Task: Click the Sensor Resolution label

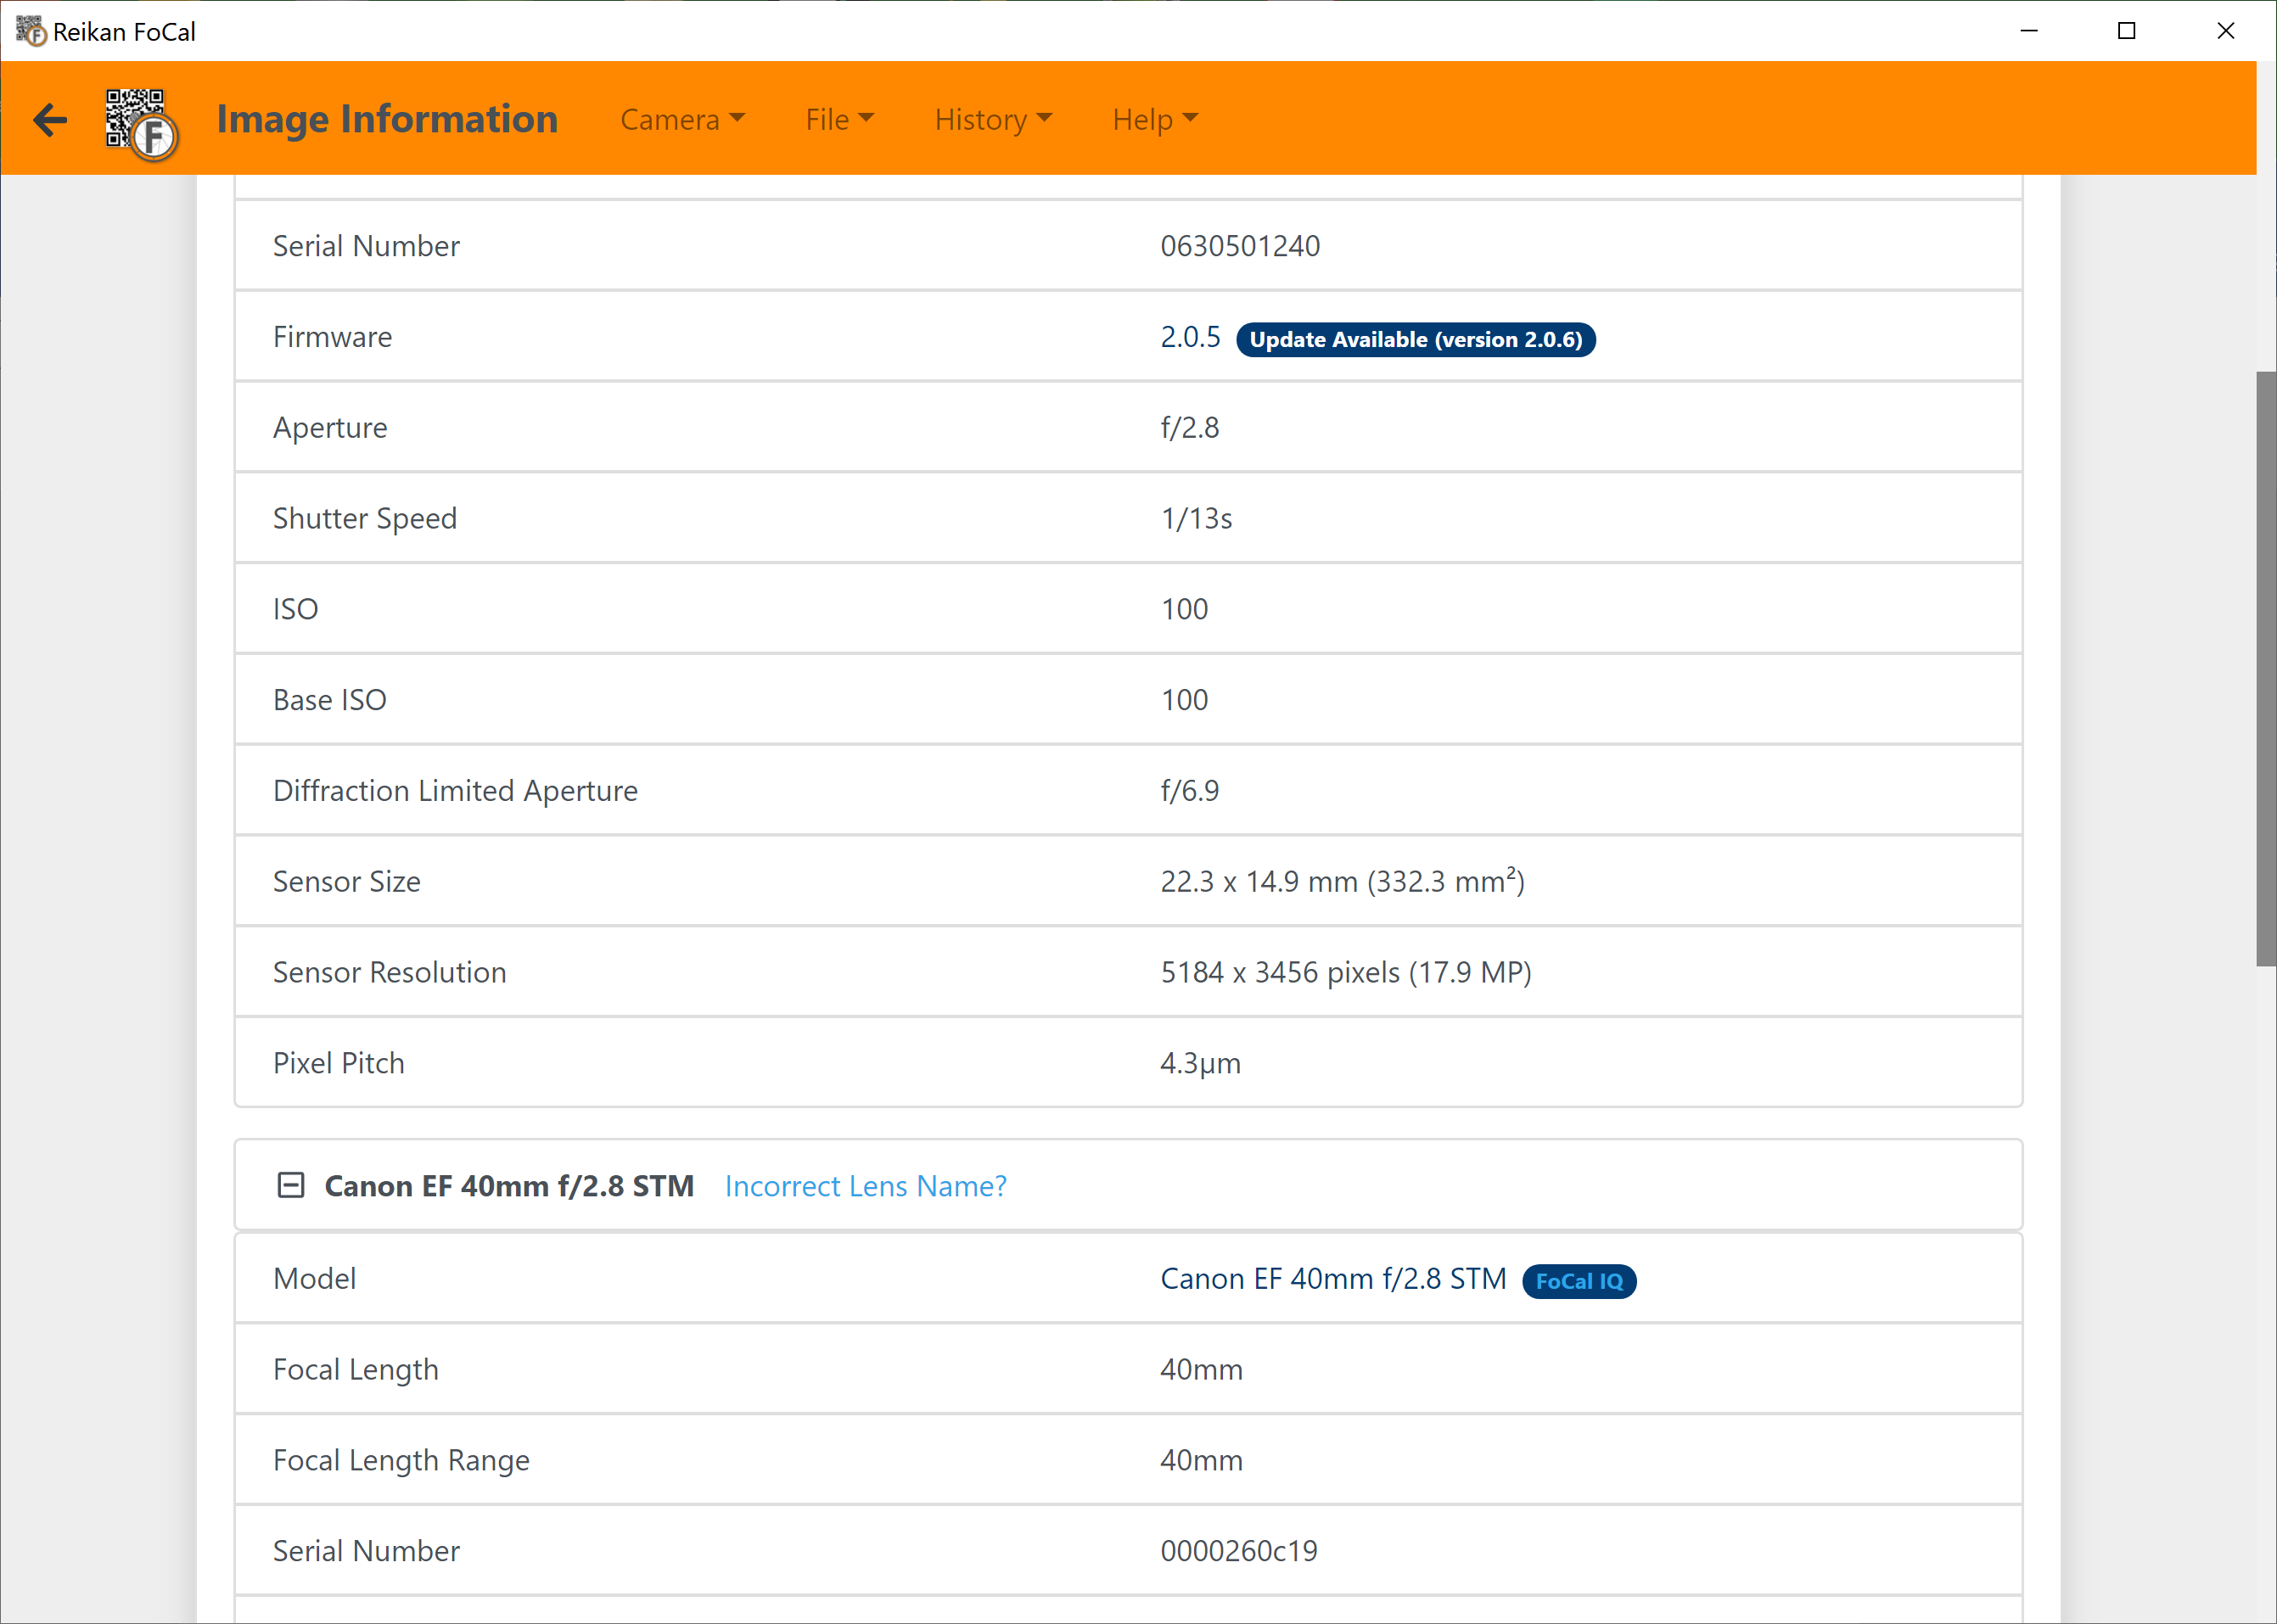Action: click(x=390, y=973)
